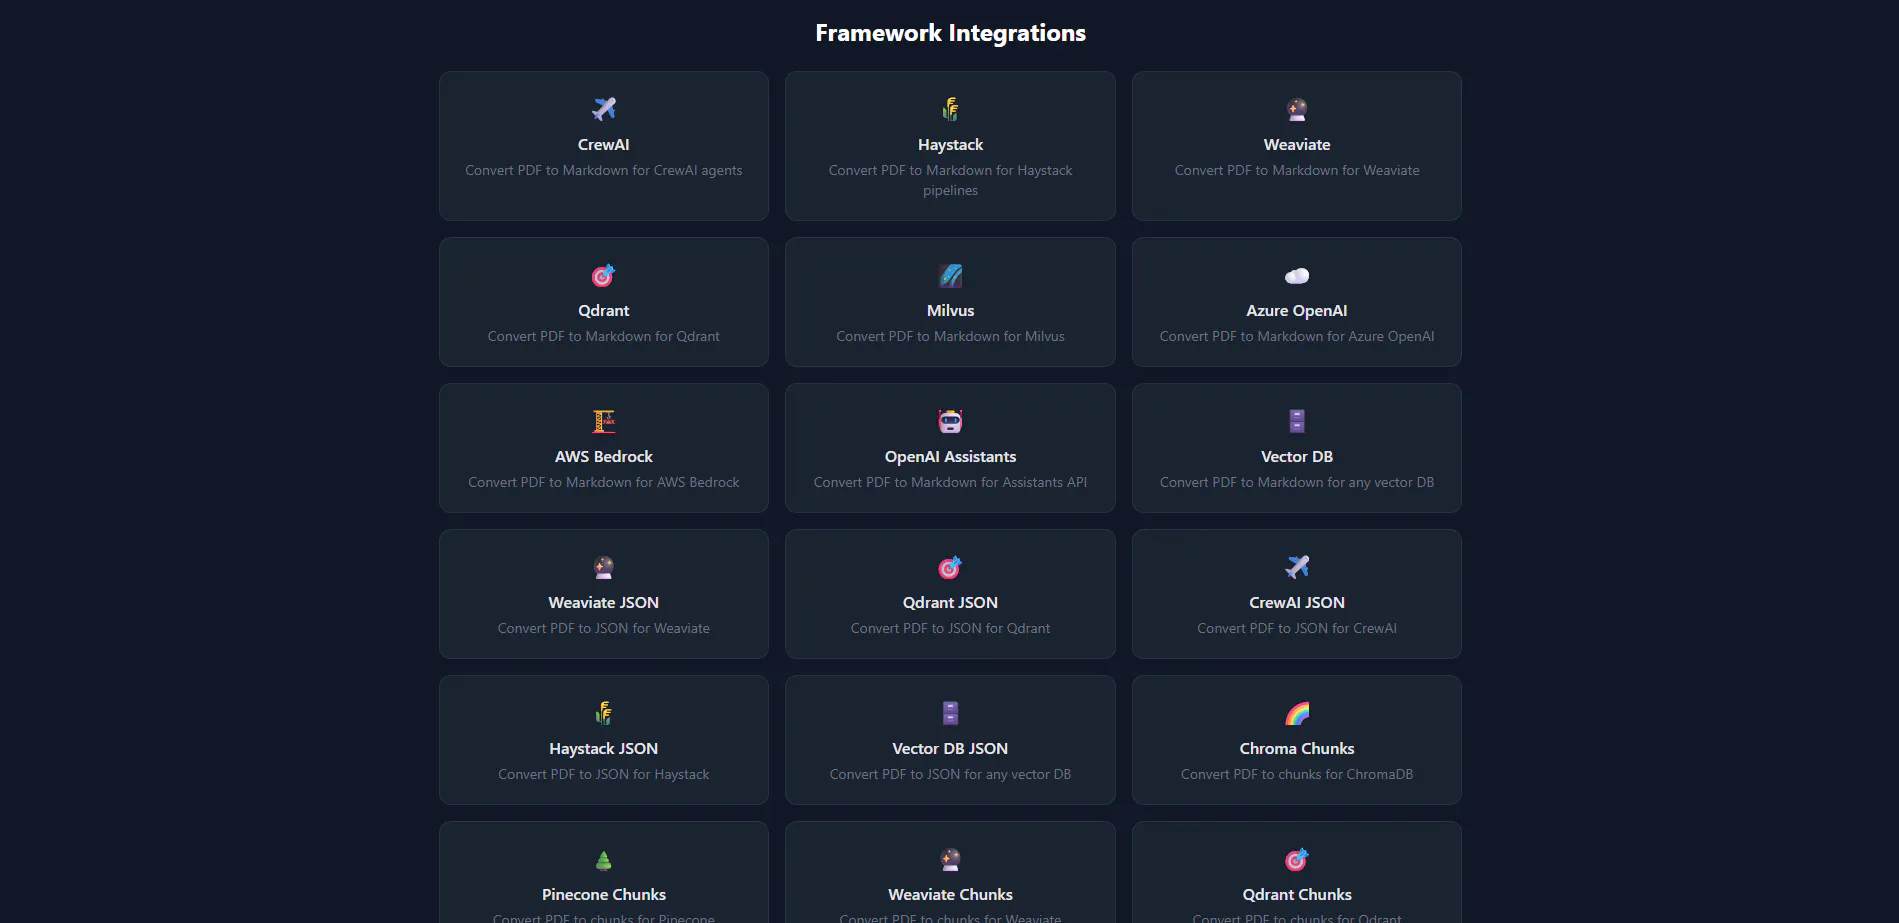Click "Convert PDF to JSON for Haystack"
The width and height of the screenshot is (1899, 923).
tap(604, 775)
